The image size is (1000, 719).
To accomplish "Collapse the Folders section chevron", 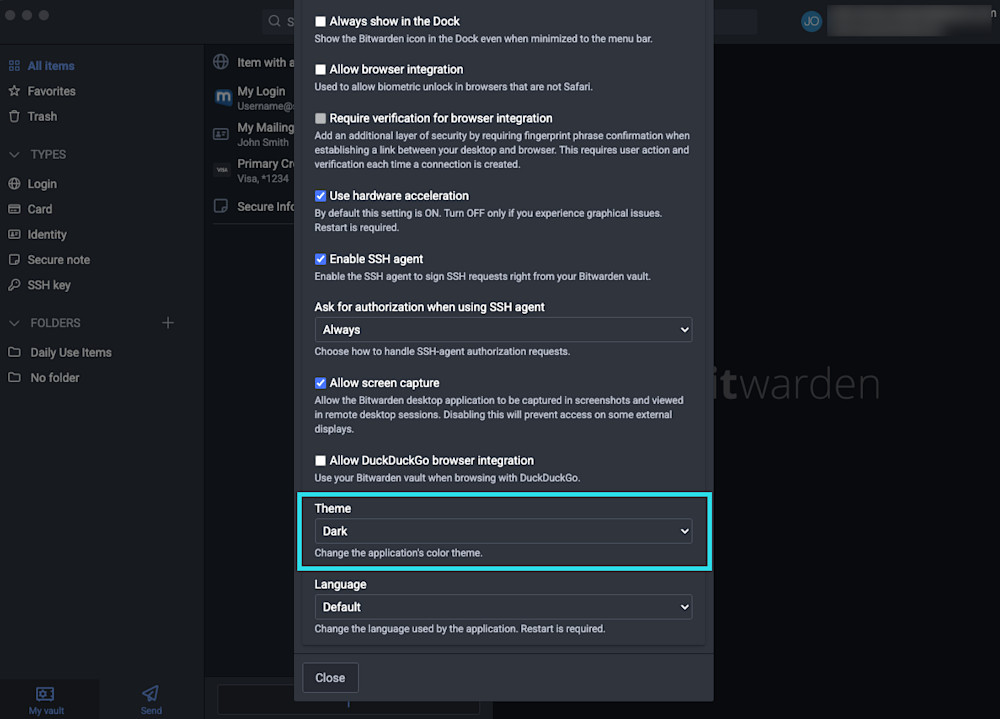I will (x=14, y=323).
